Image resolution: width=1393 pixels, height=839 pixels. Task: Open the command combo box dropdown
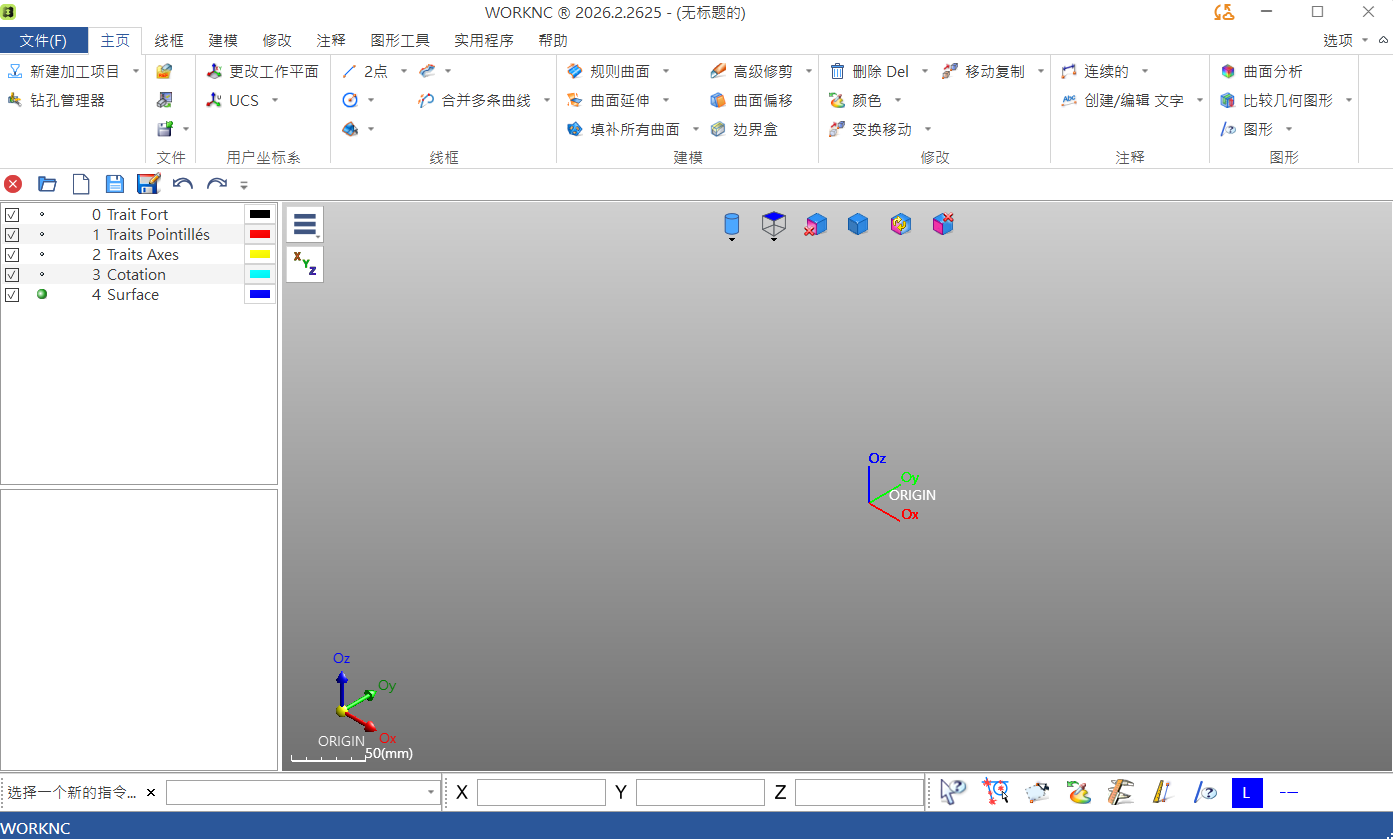point(431,793)
